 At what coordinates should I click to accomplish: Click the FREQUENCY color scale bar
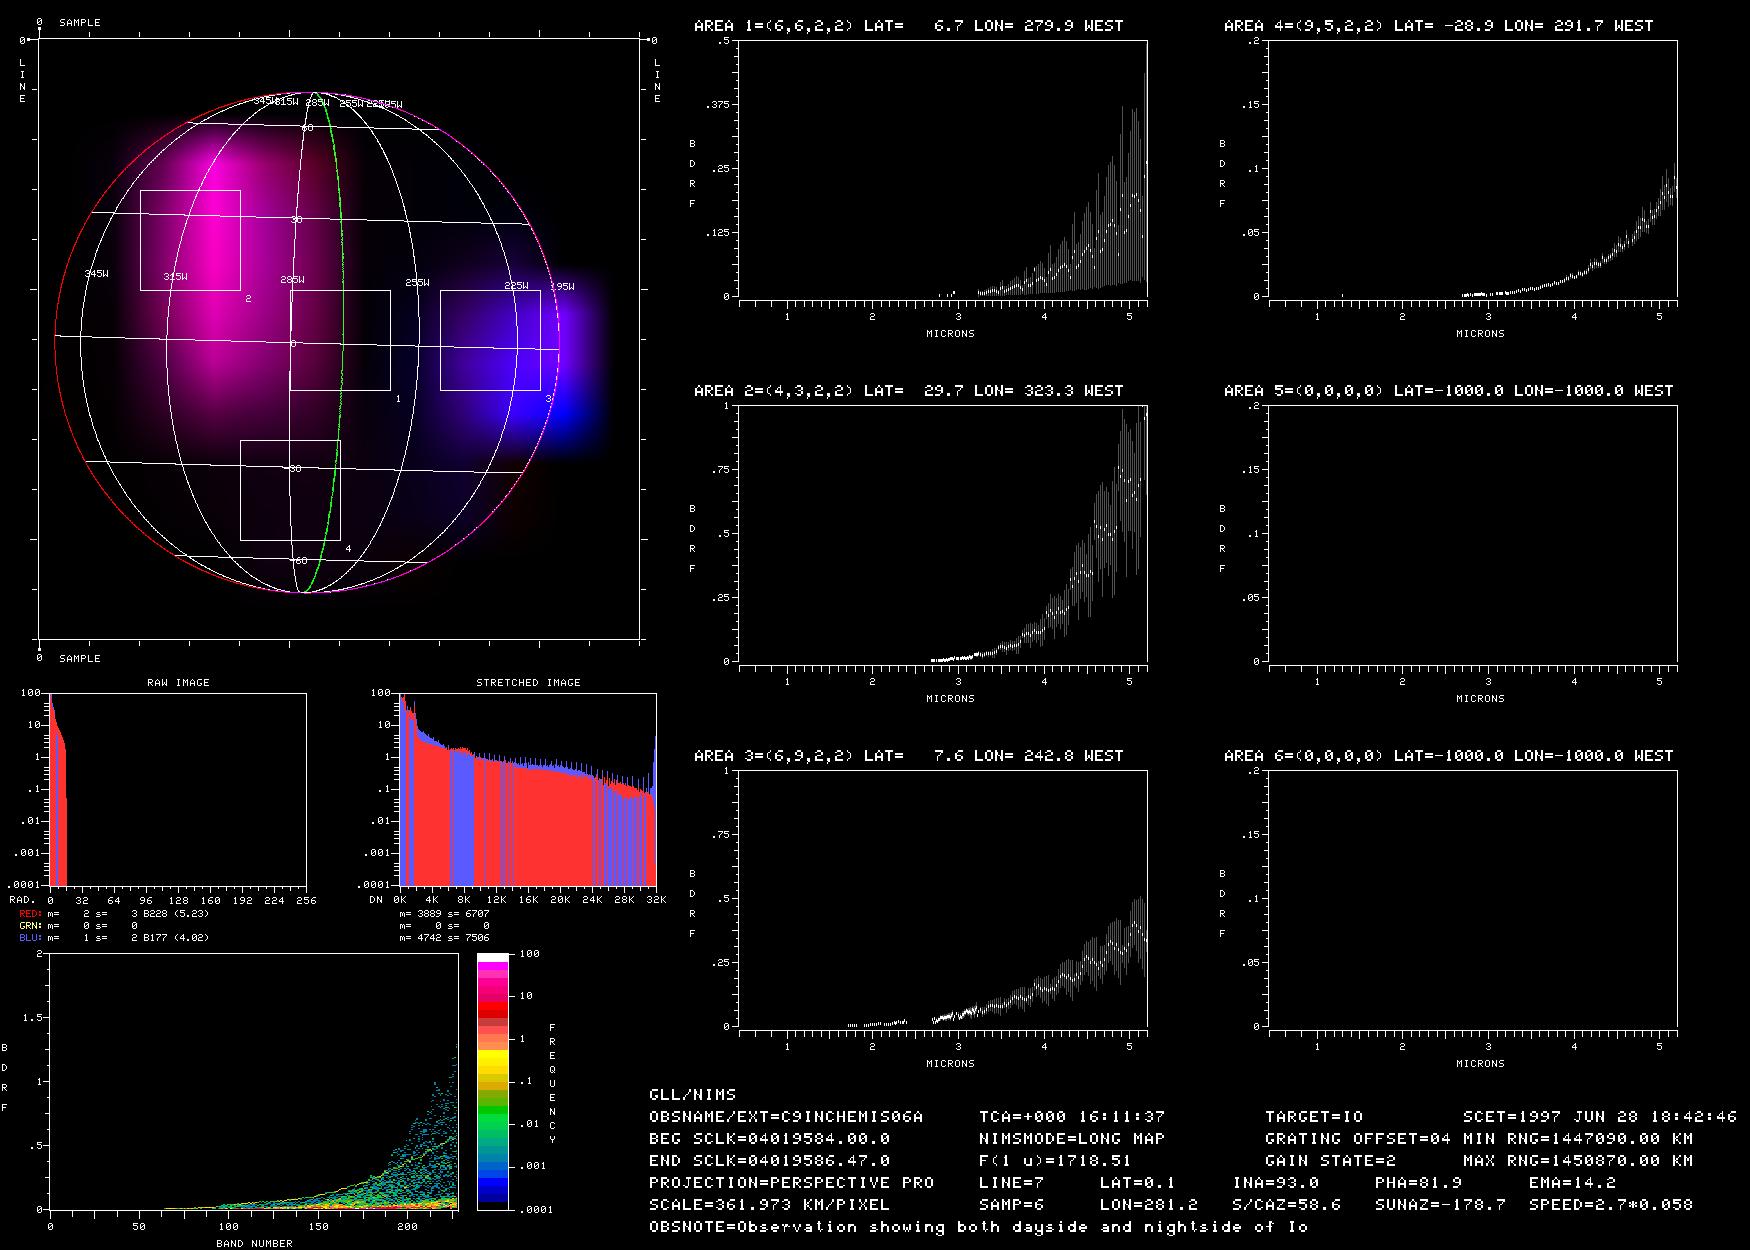493,1081
